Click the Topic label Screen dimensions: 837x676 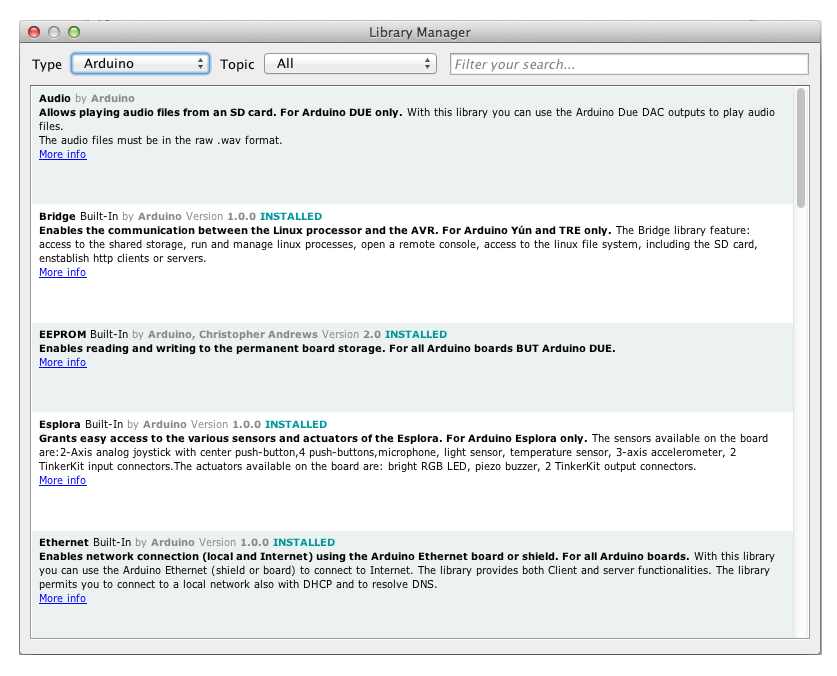point(237,65)
